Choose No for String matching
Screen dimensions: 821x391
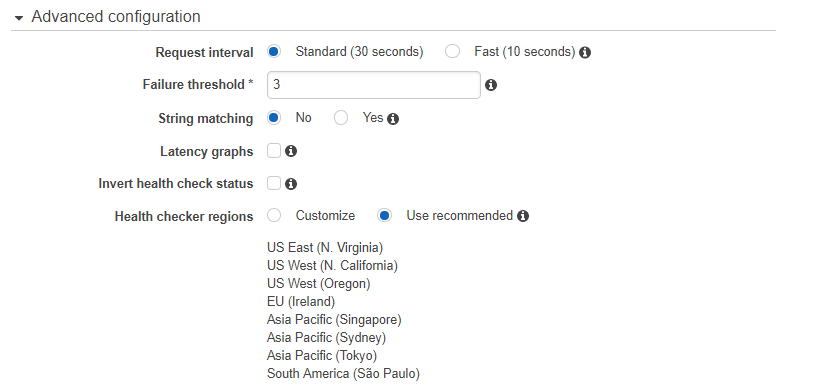tap(274, 118)
